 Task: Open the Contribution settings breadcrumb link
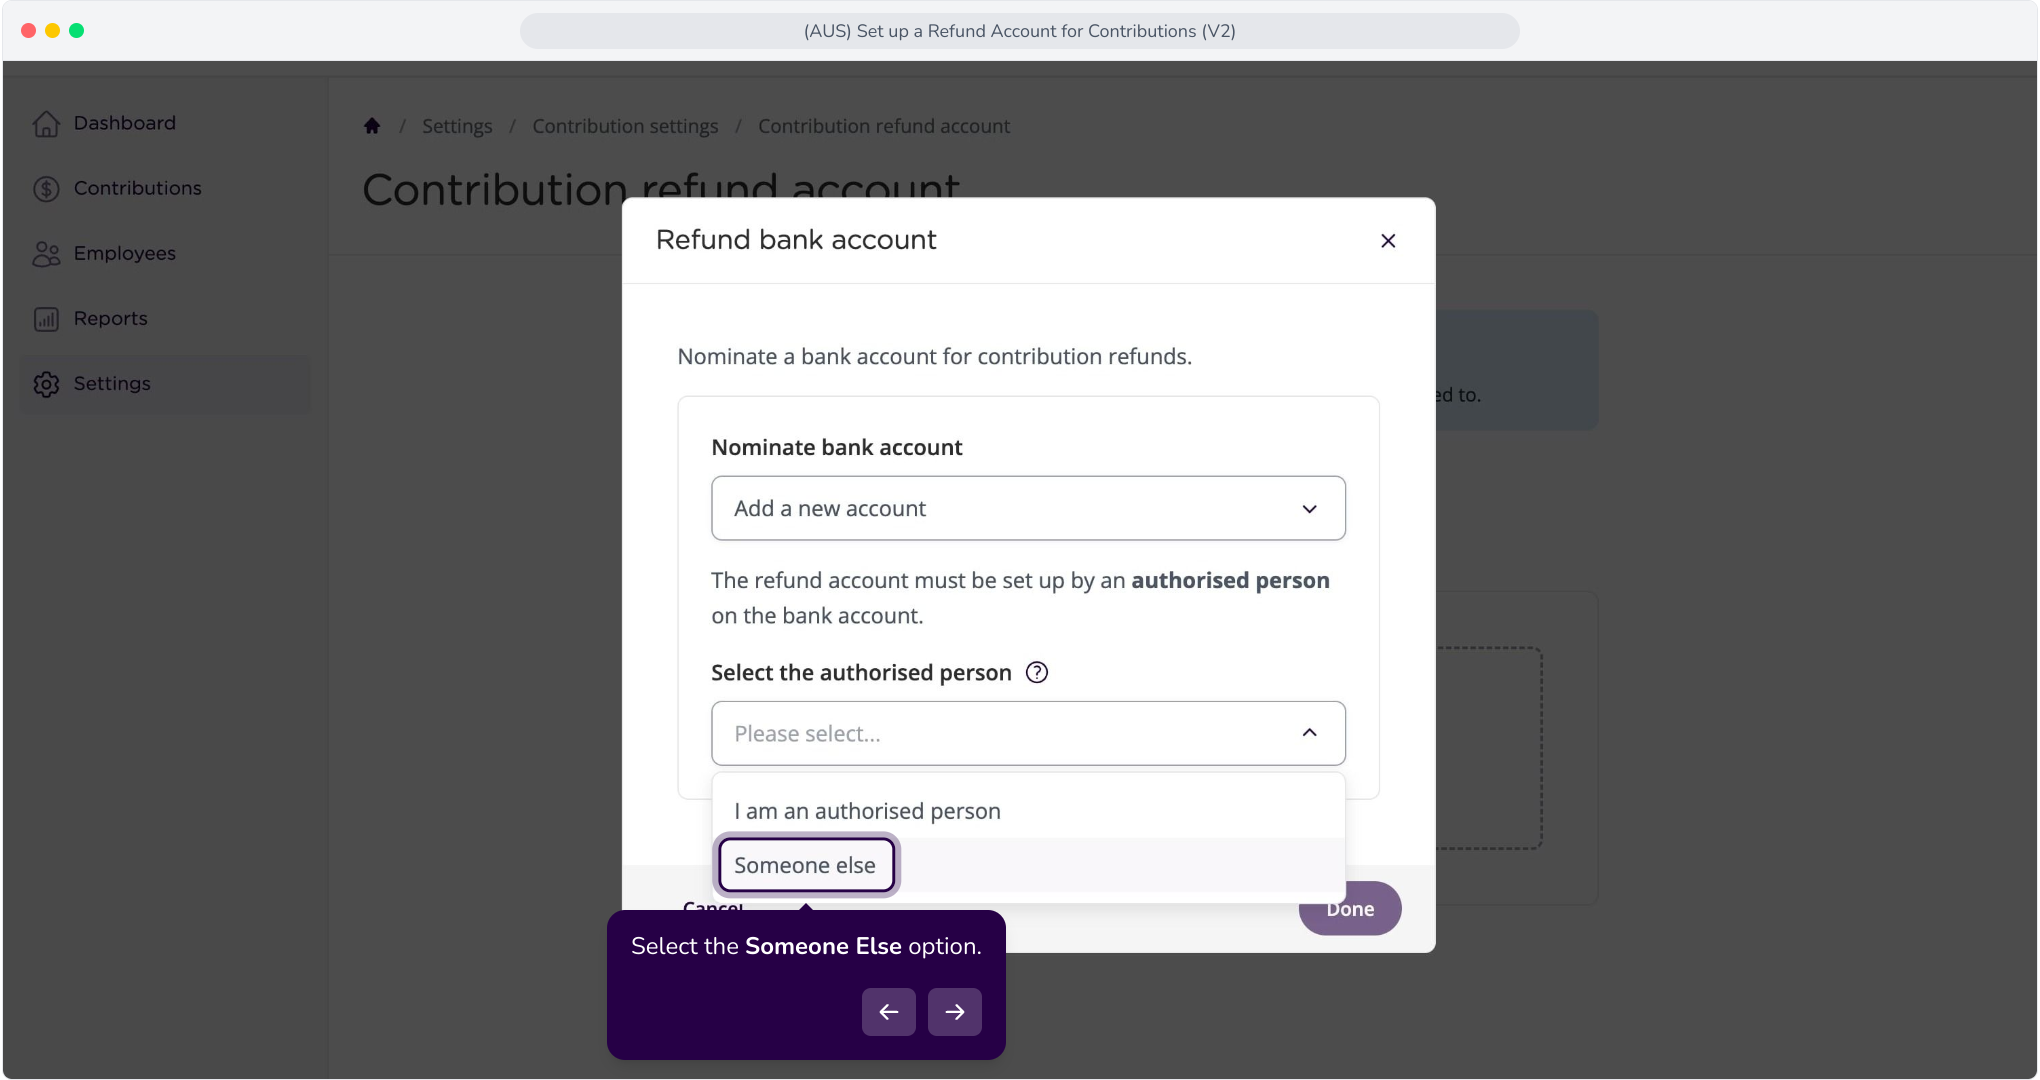tap(625, 126)
